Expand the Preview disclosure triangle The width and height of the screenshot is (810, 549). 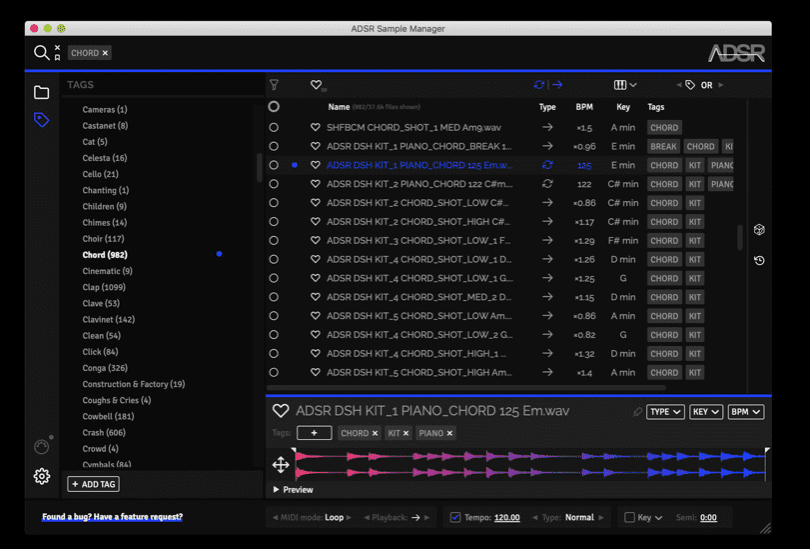pos(276,490)
